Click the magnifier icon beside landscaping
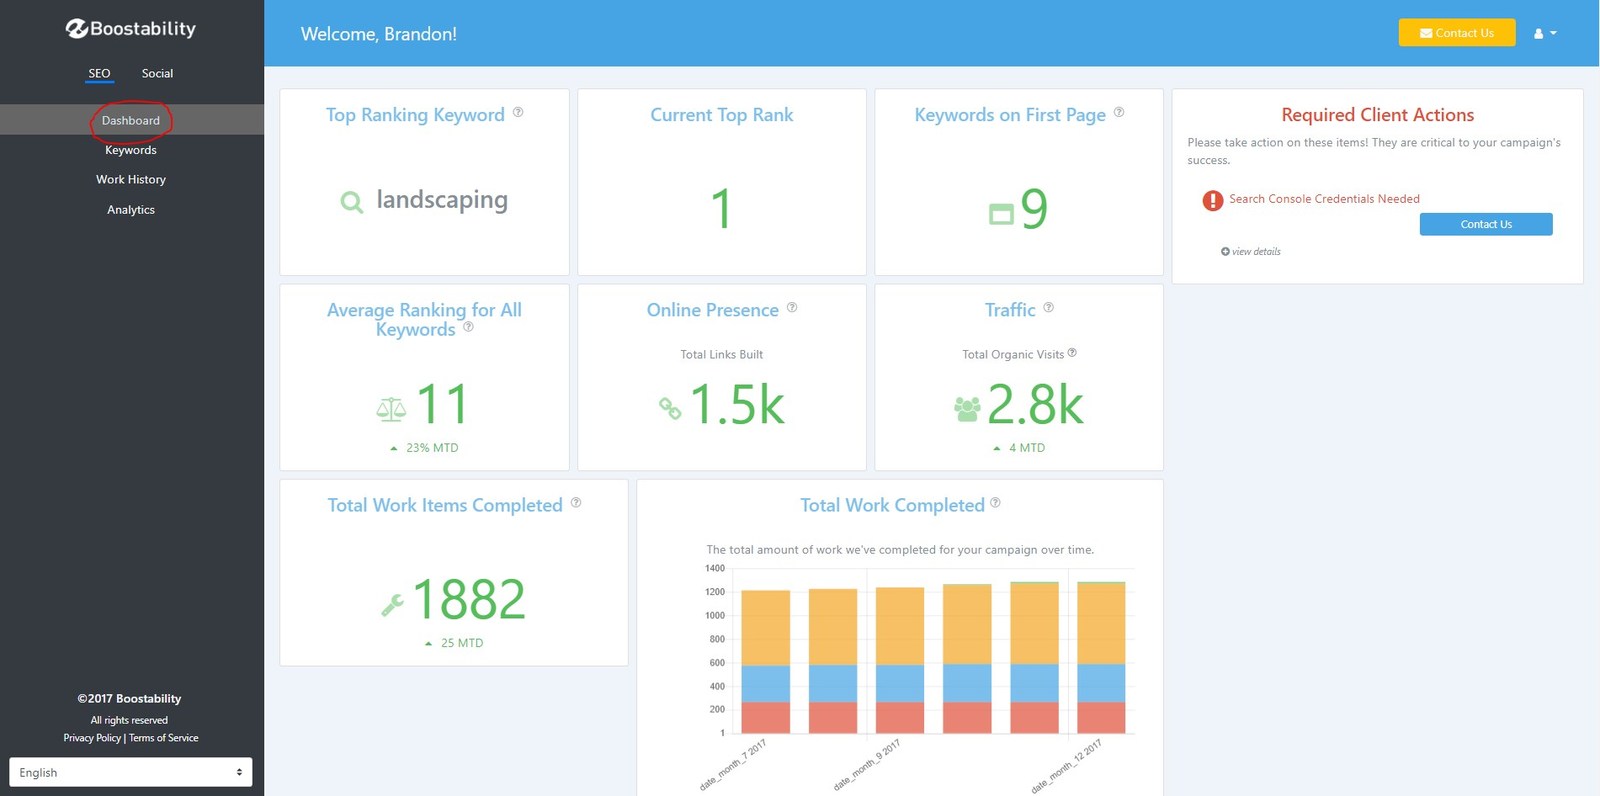Image resolution: width=1600 pixels, height=796 pixels. (352, 203)
